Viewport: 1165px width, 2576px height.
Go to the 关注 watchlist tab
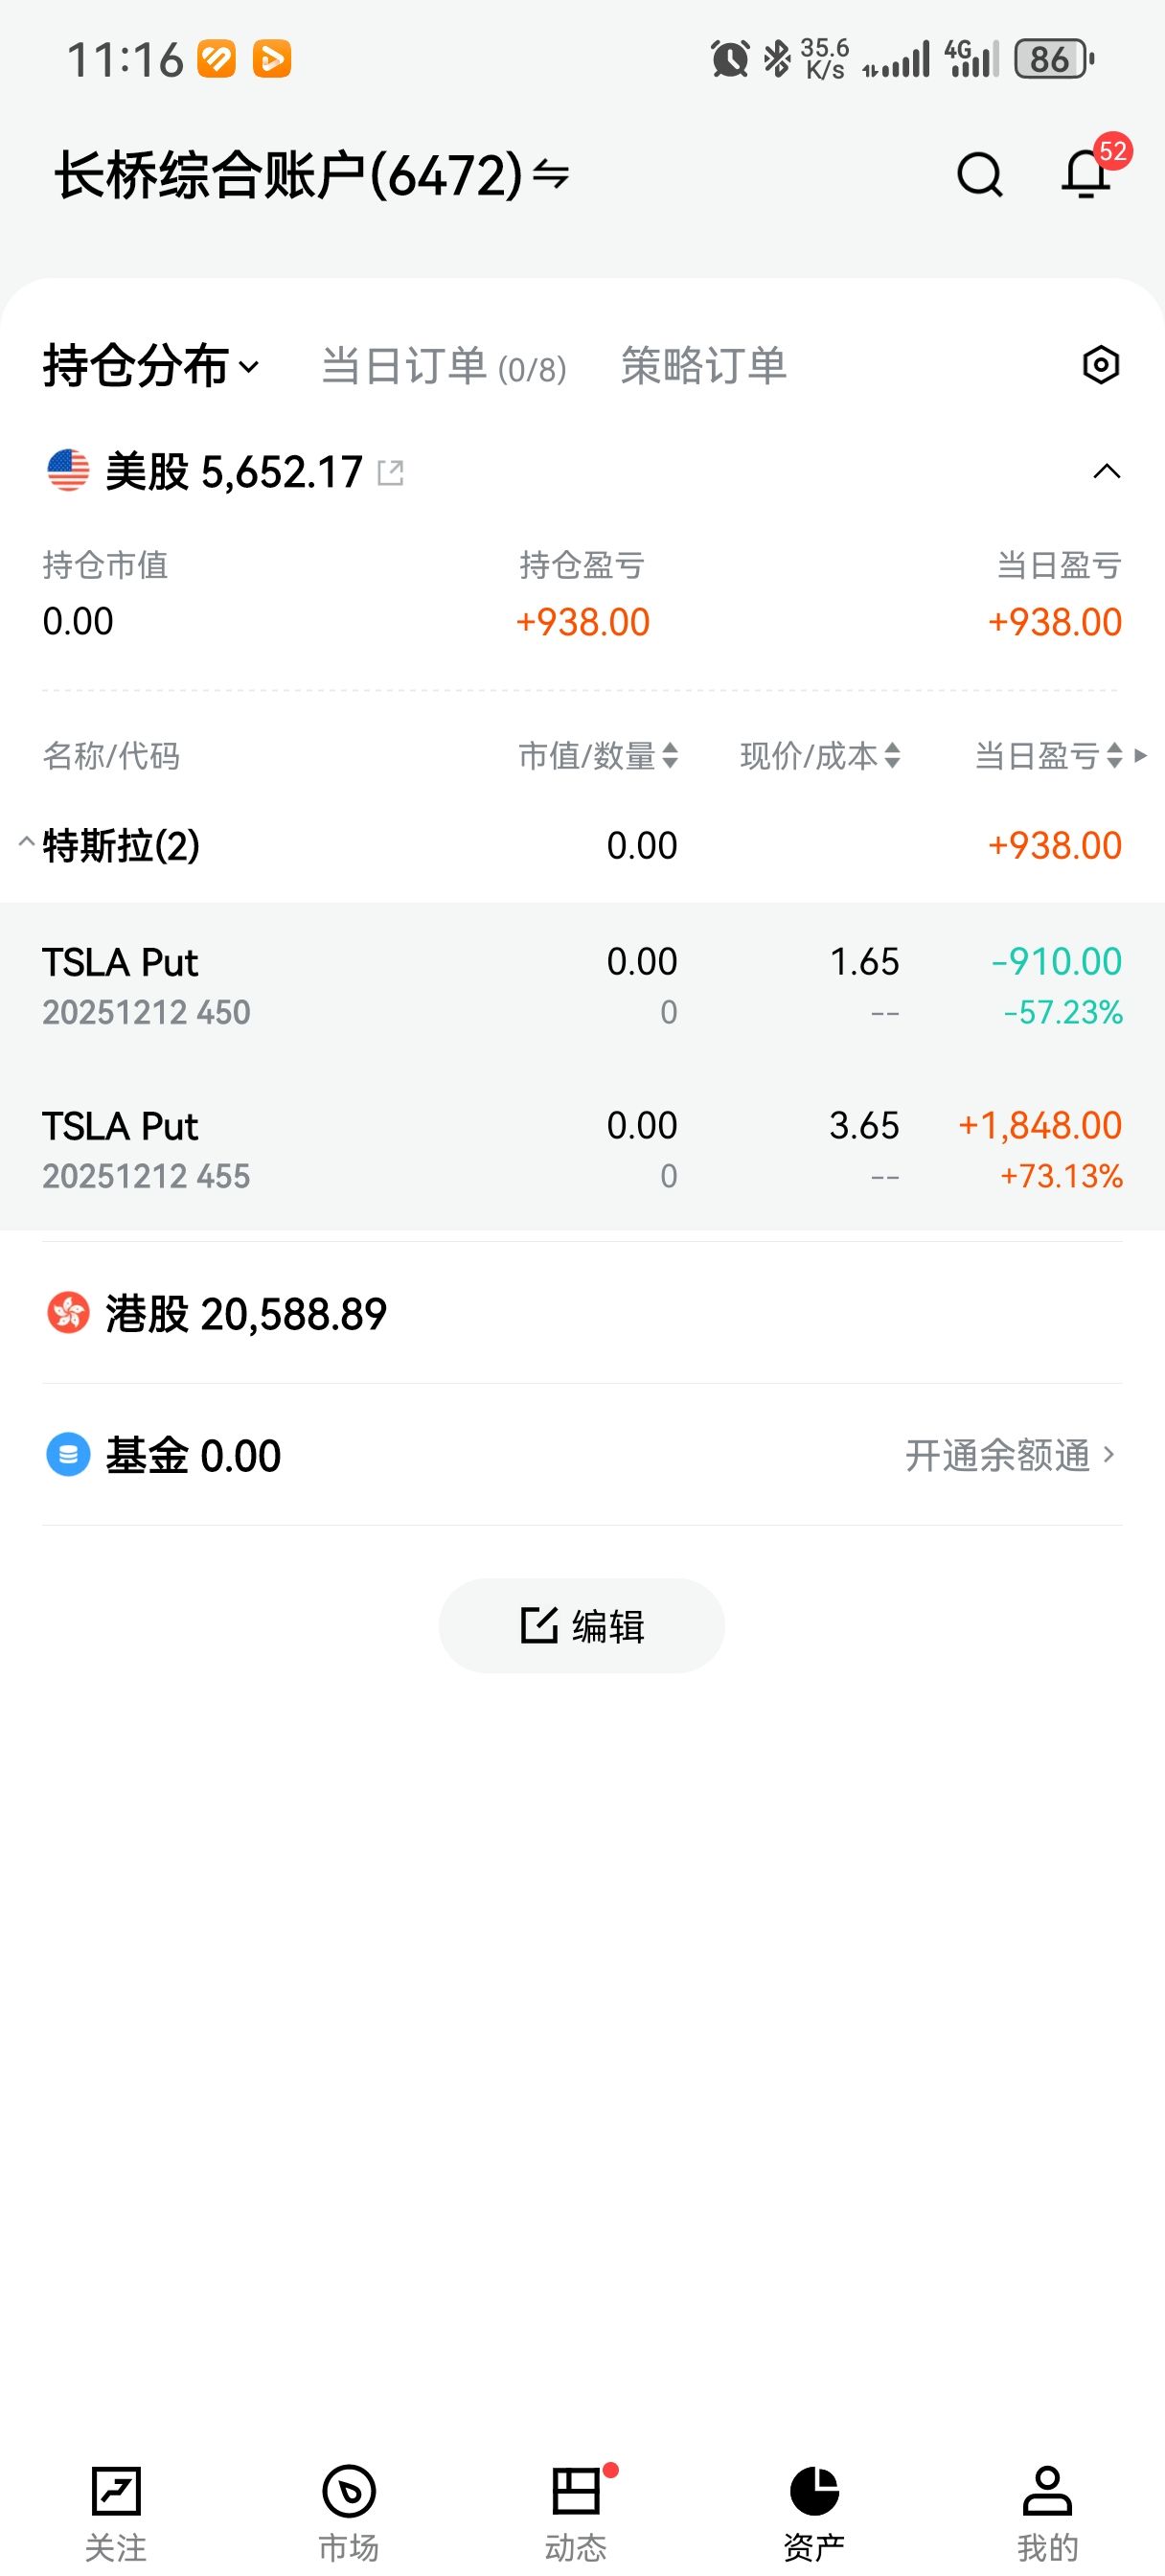pos(116,2512)
